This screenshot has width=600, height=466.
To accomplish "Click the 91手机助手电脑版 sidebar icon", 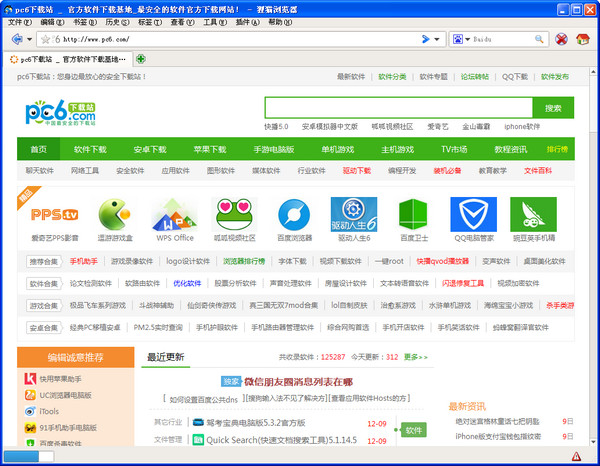I will 30,427.
